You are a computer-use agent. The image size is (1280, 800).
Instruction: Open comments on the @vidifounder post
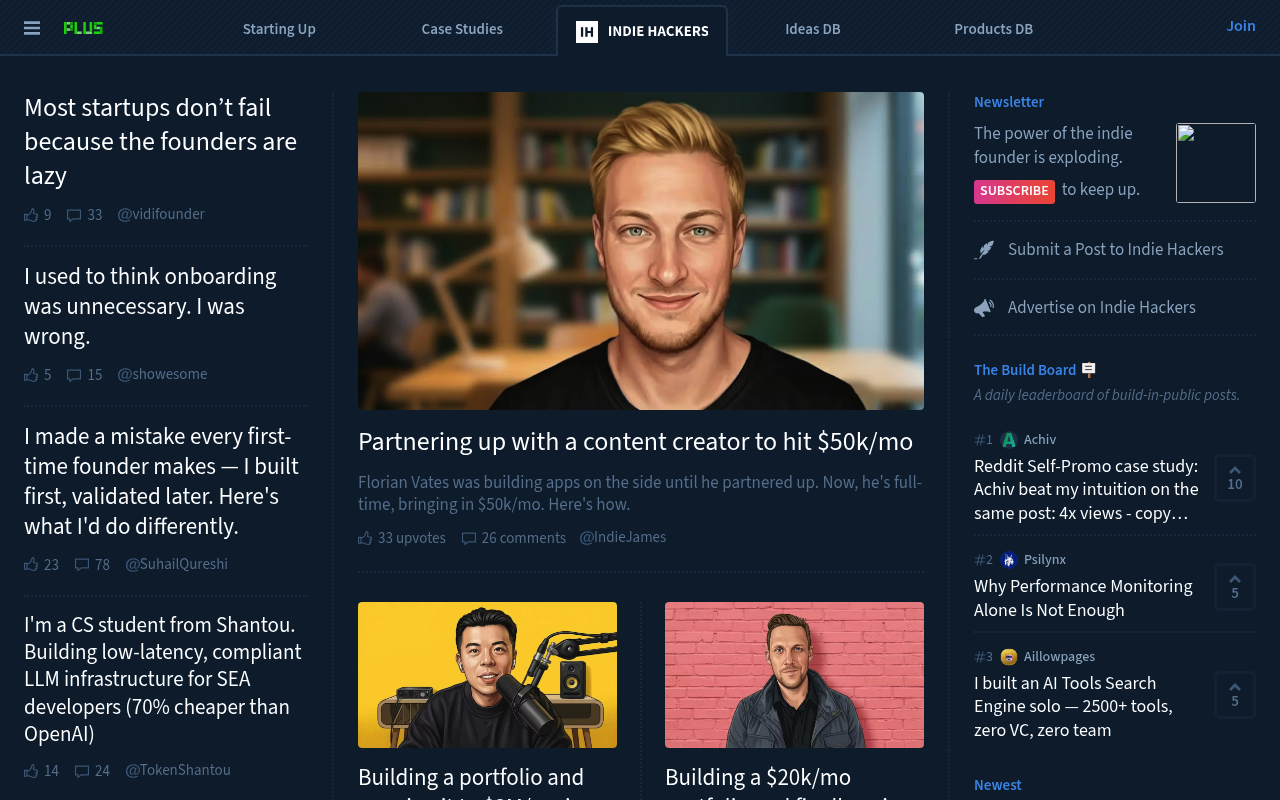[74, 215]
